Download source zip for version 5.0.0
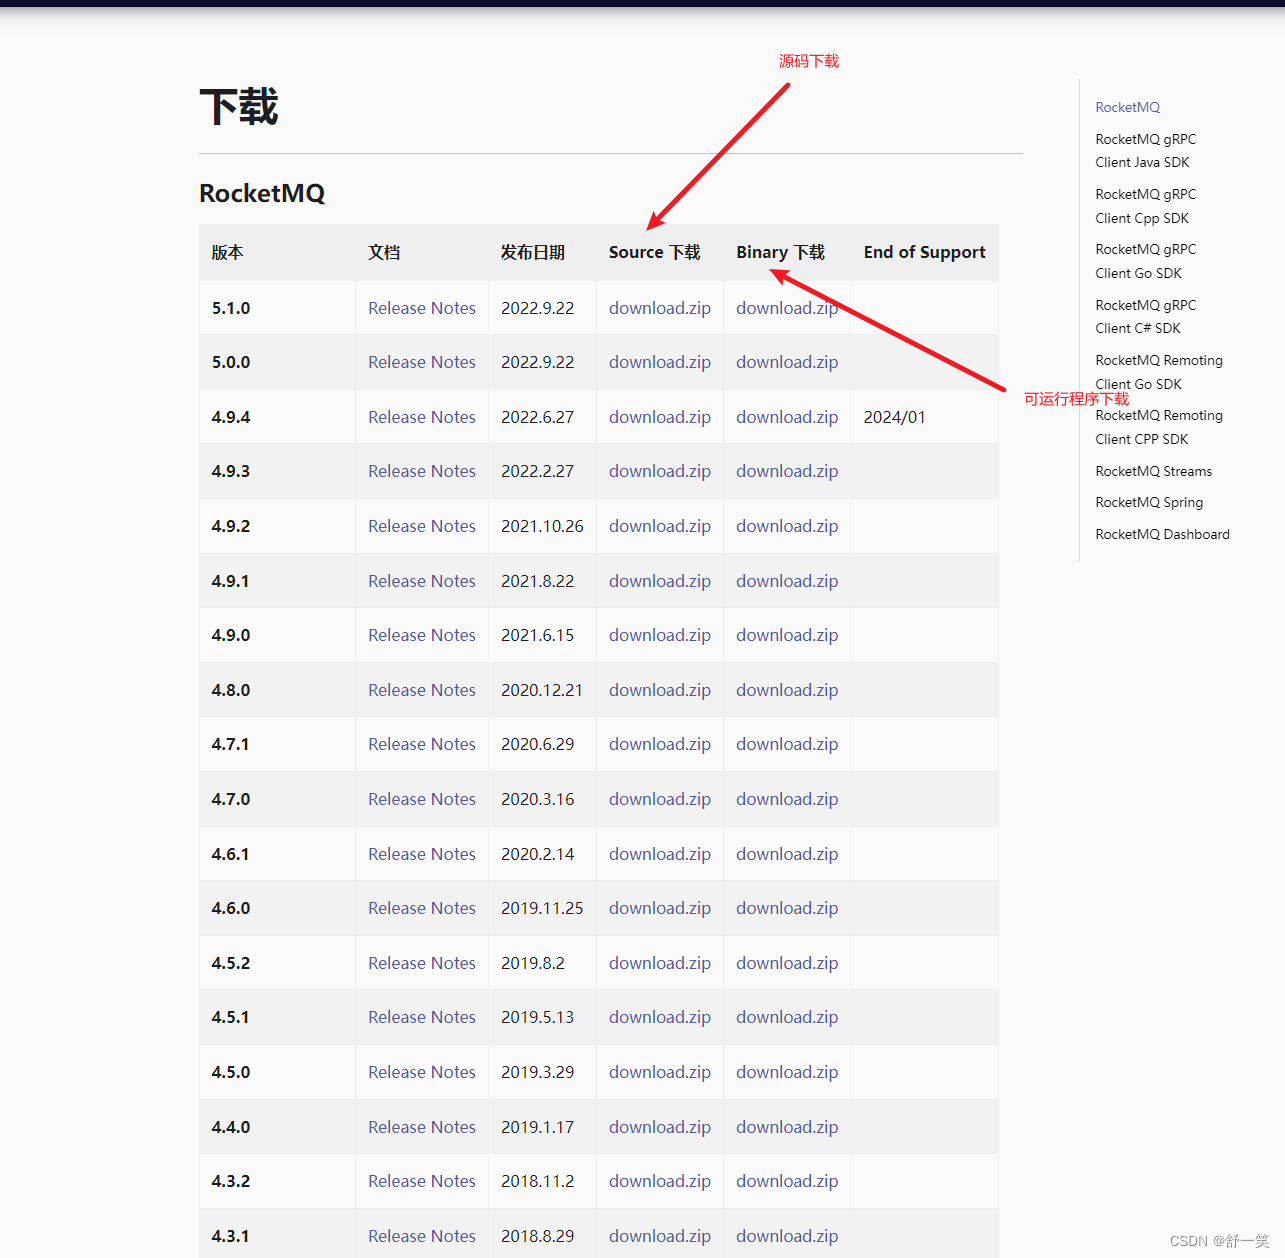The width and height of the screenshot is (1285, 1258). pyautogui.click(x=659, y=362)
